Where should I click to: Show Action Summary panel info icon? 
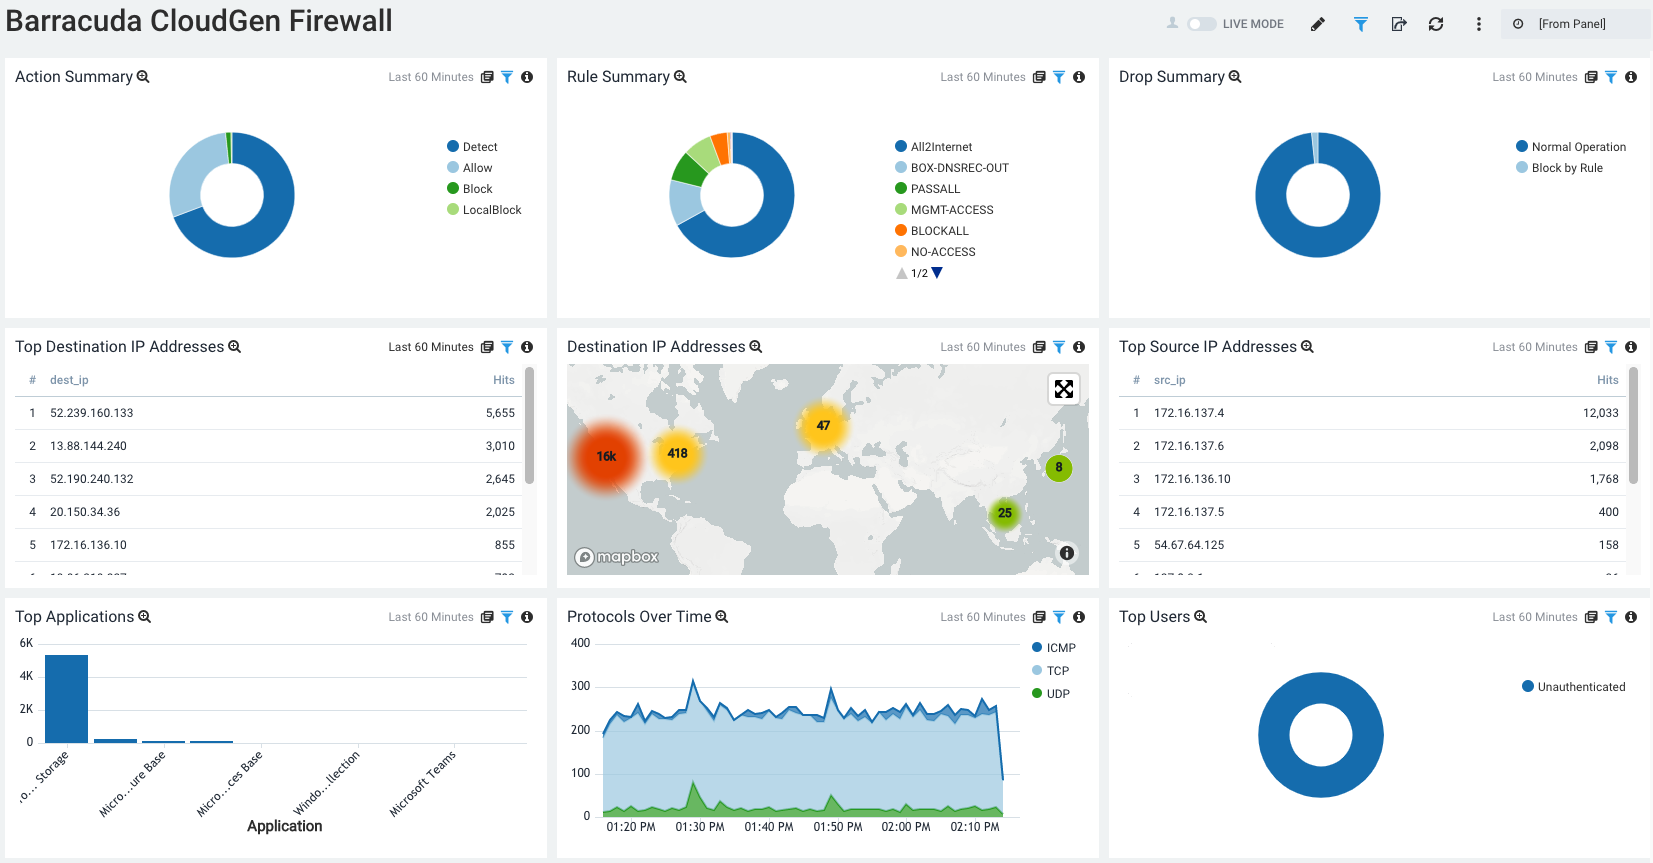tap(527, 77)
